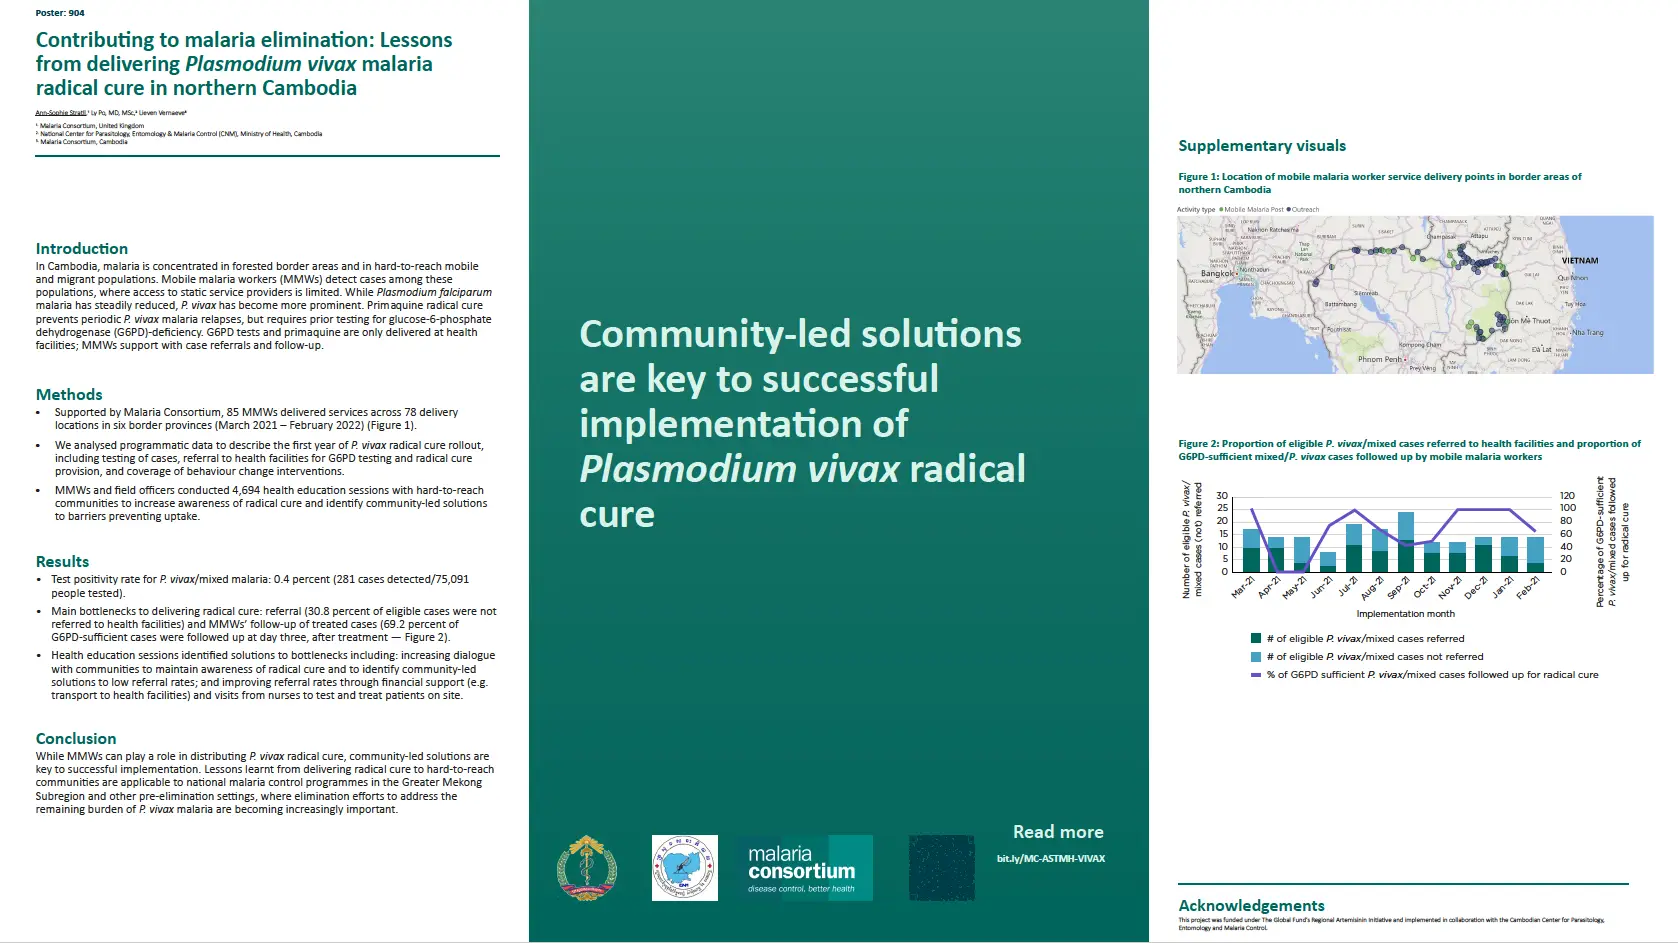
Task: Click the round blue CNM map logo
Action: click(x=685, y=868)
